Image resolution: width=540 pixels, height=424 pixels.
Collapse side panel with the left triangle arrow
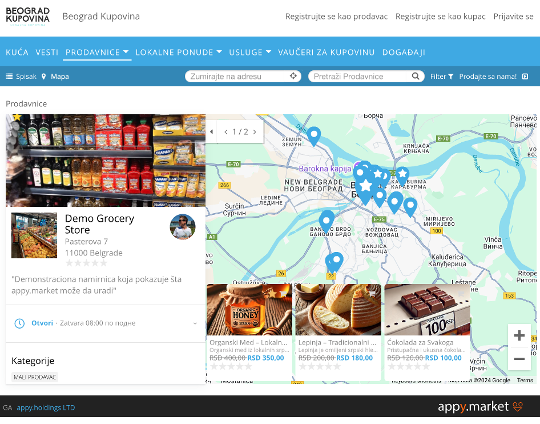[x=211, y=132]
